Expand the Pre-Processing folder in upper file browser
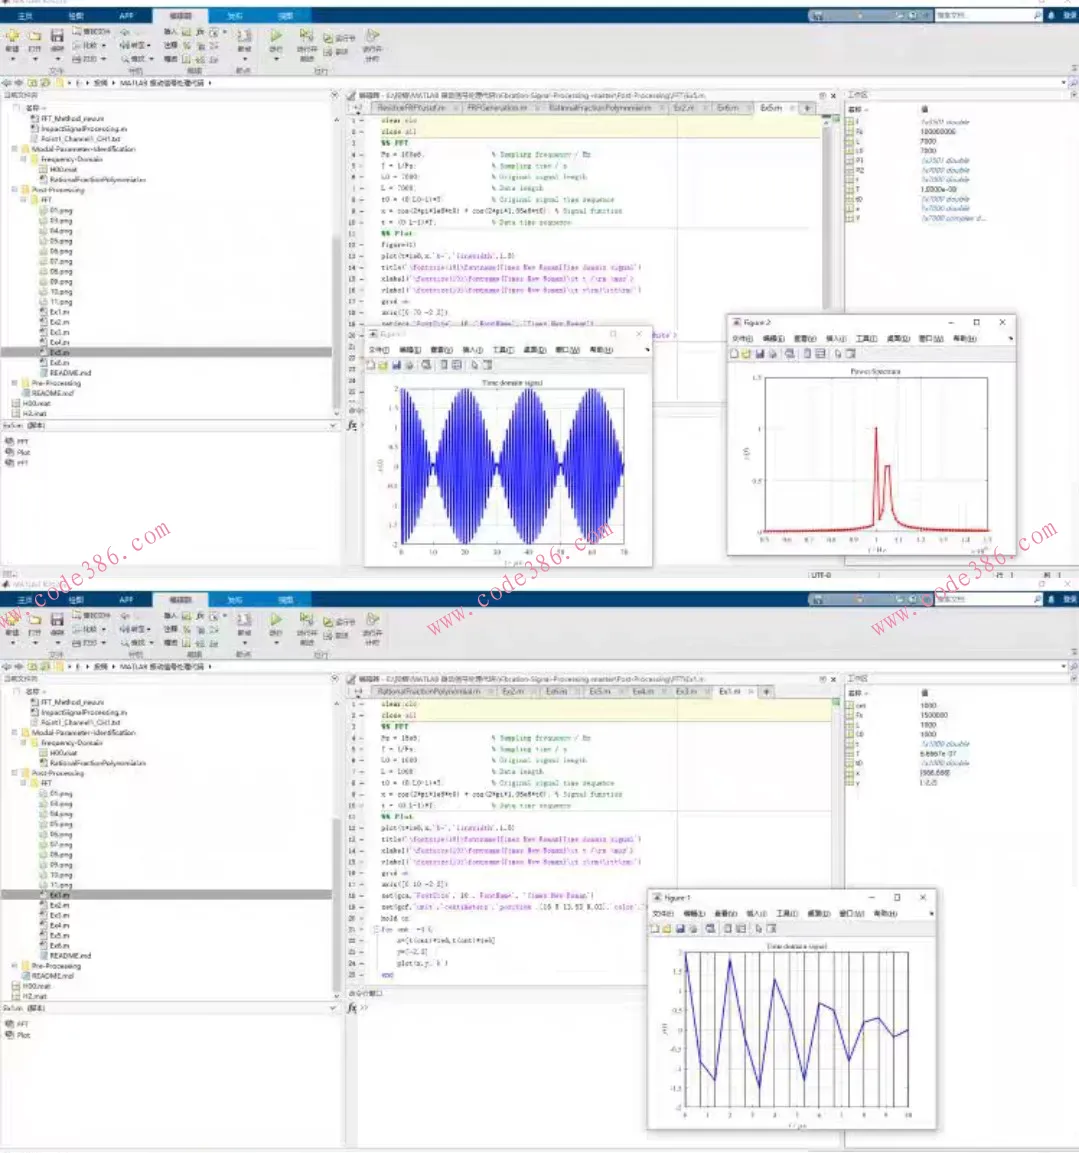This screenshot has width=1079, height=1153. [14, 383]
